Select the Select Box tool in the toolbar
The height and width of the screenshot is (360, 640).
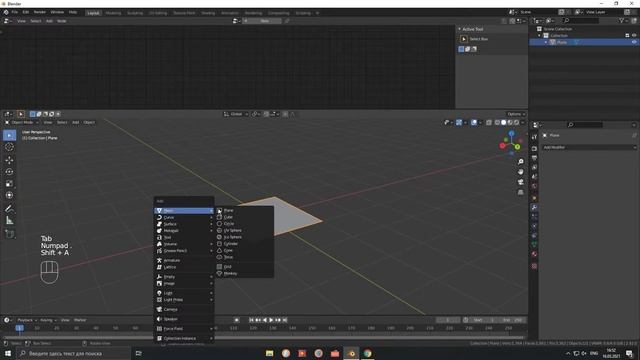pos(9,135)
